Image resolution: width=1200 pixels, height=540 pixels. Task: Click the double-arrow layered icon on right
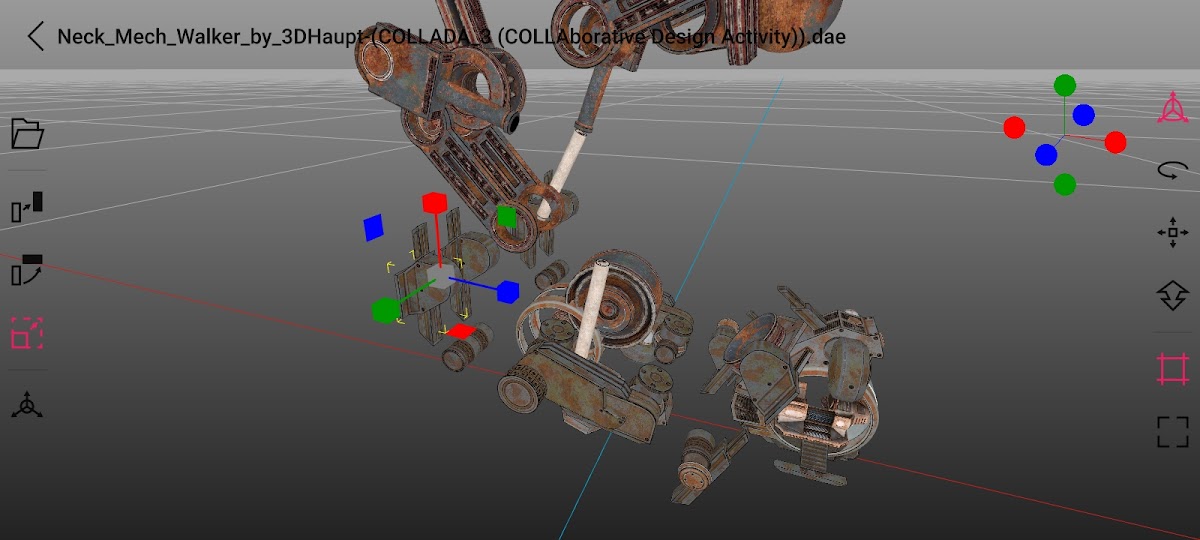coord(1172,296)
